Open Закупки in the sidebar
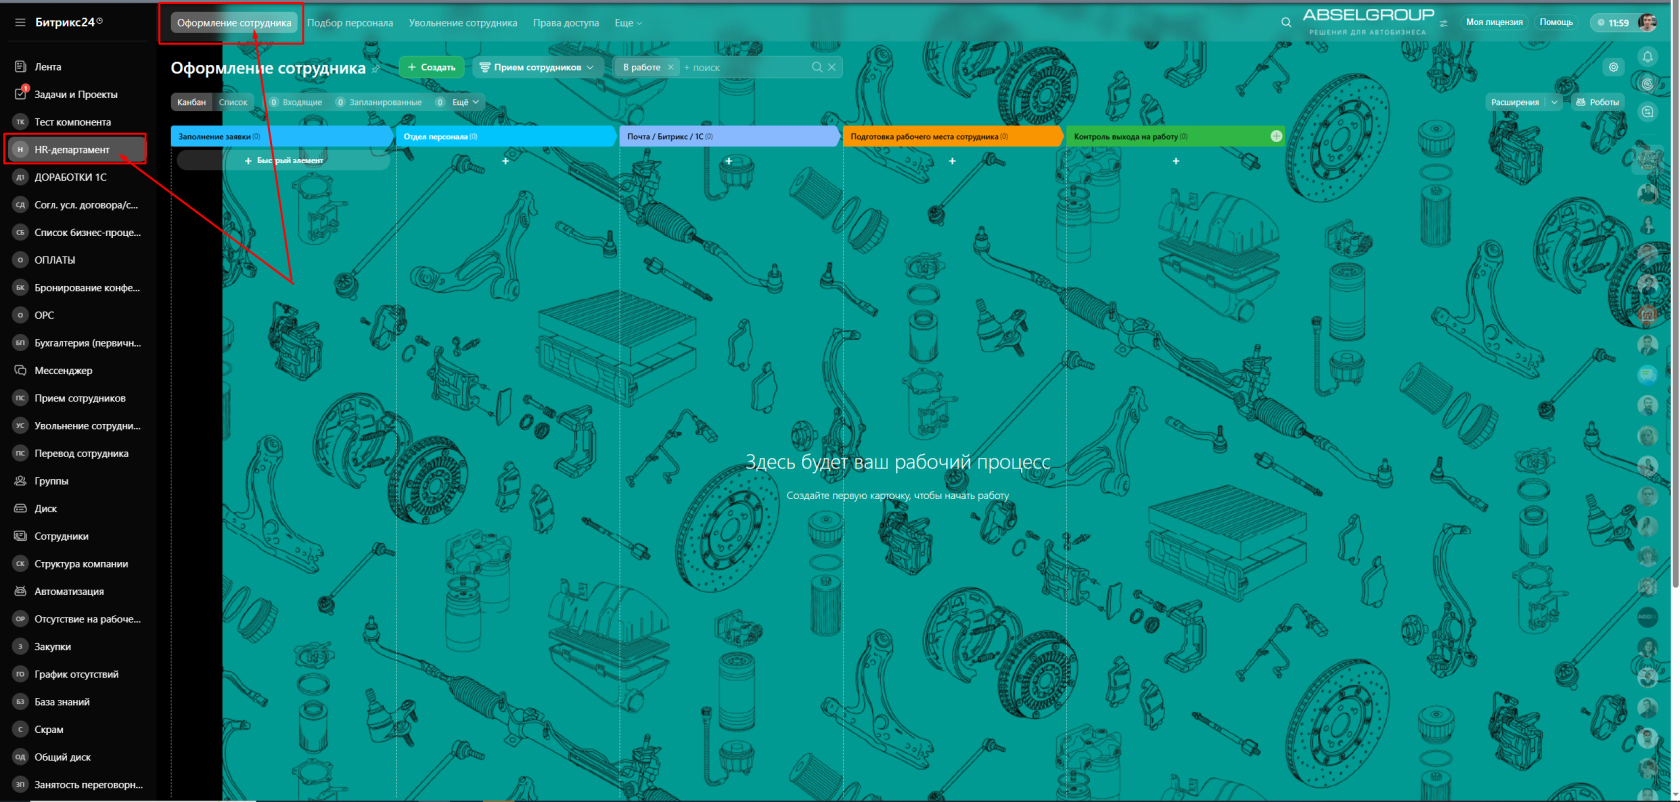 point(52,647)
